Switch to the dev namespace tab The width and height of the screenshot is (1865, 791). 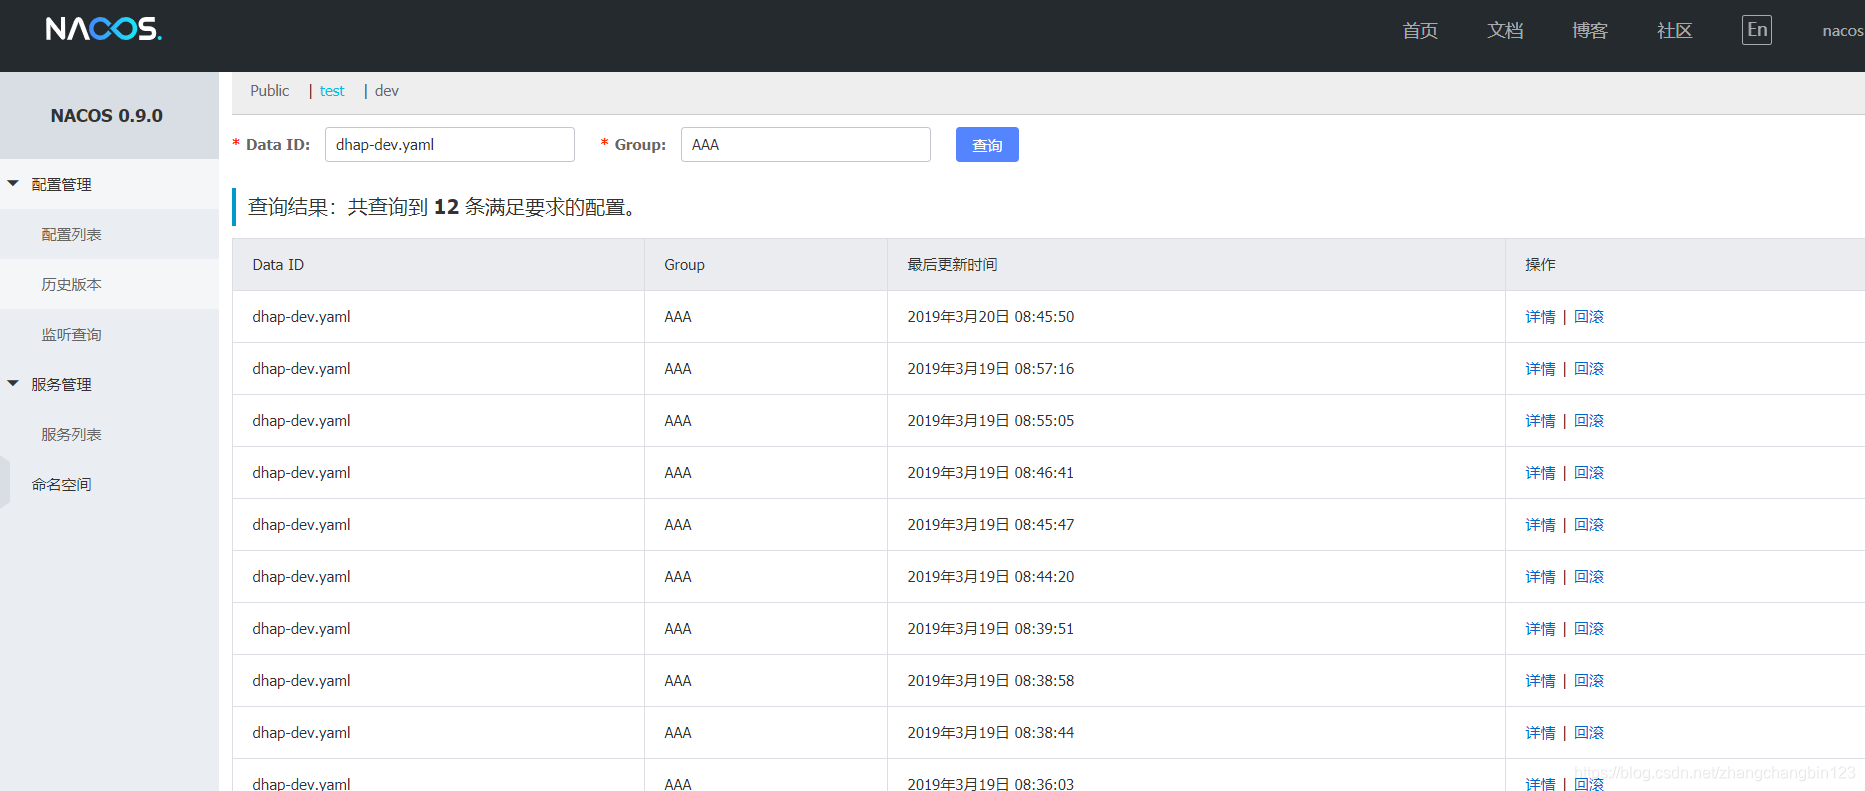pyautogui.click(x=387, y=91)
